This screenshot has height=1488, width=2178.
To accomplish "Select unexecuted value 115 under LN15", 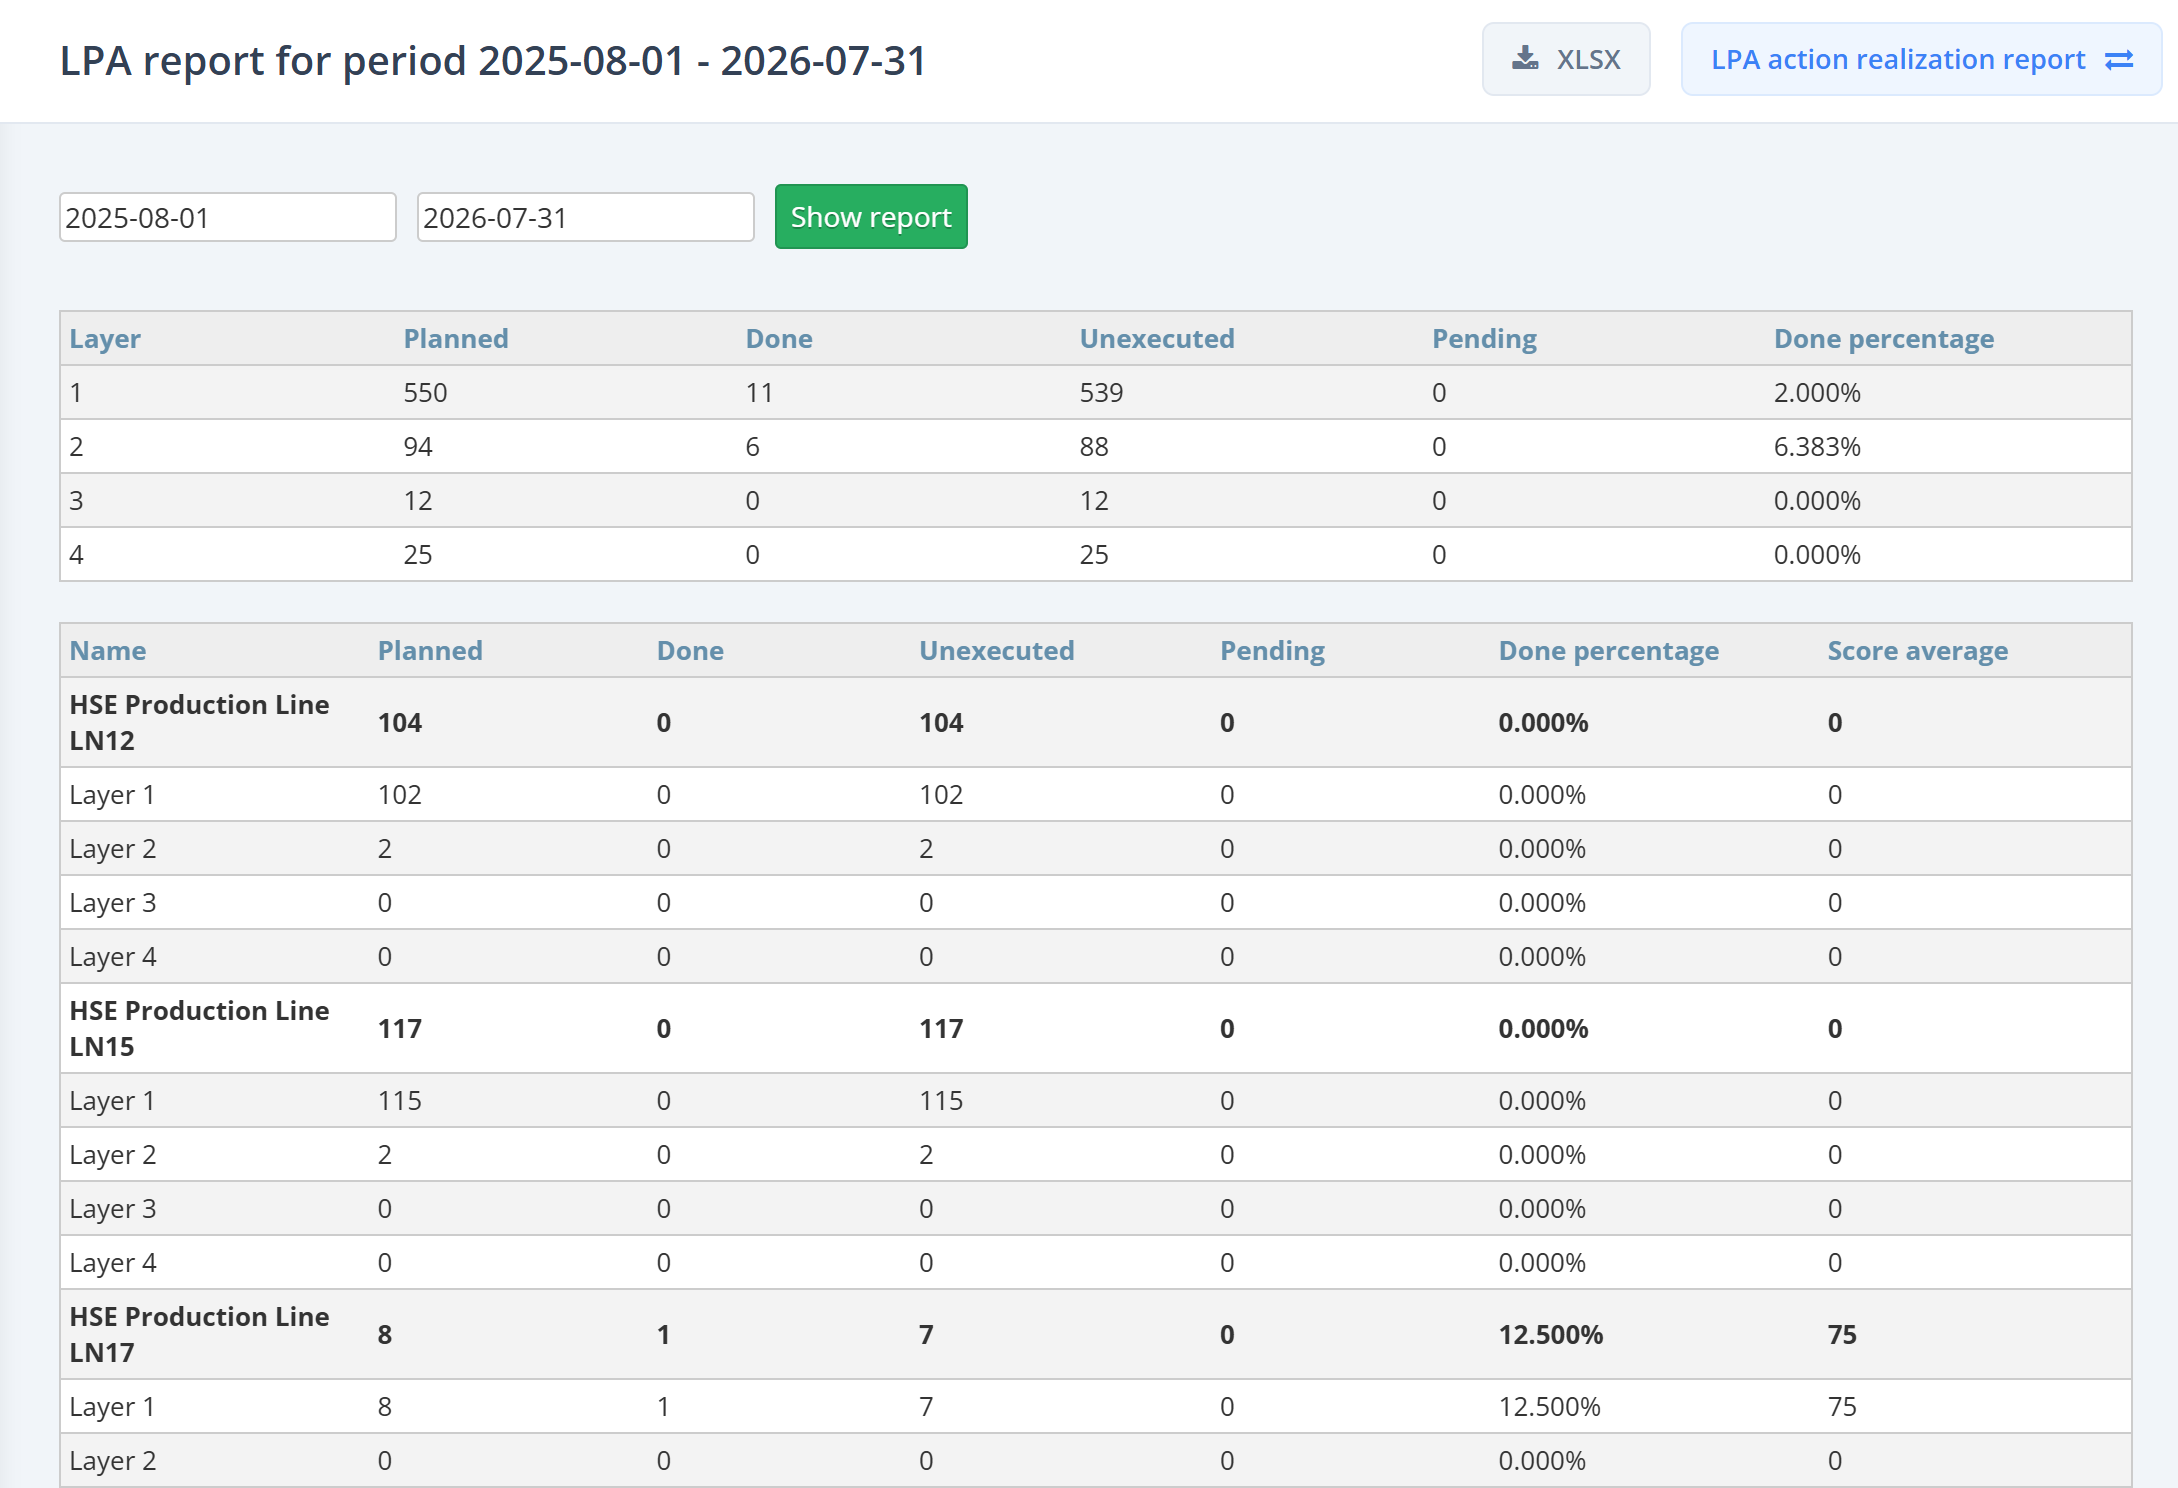I will click(941, 1100).
